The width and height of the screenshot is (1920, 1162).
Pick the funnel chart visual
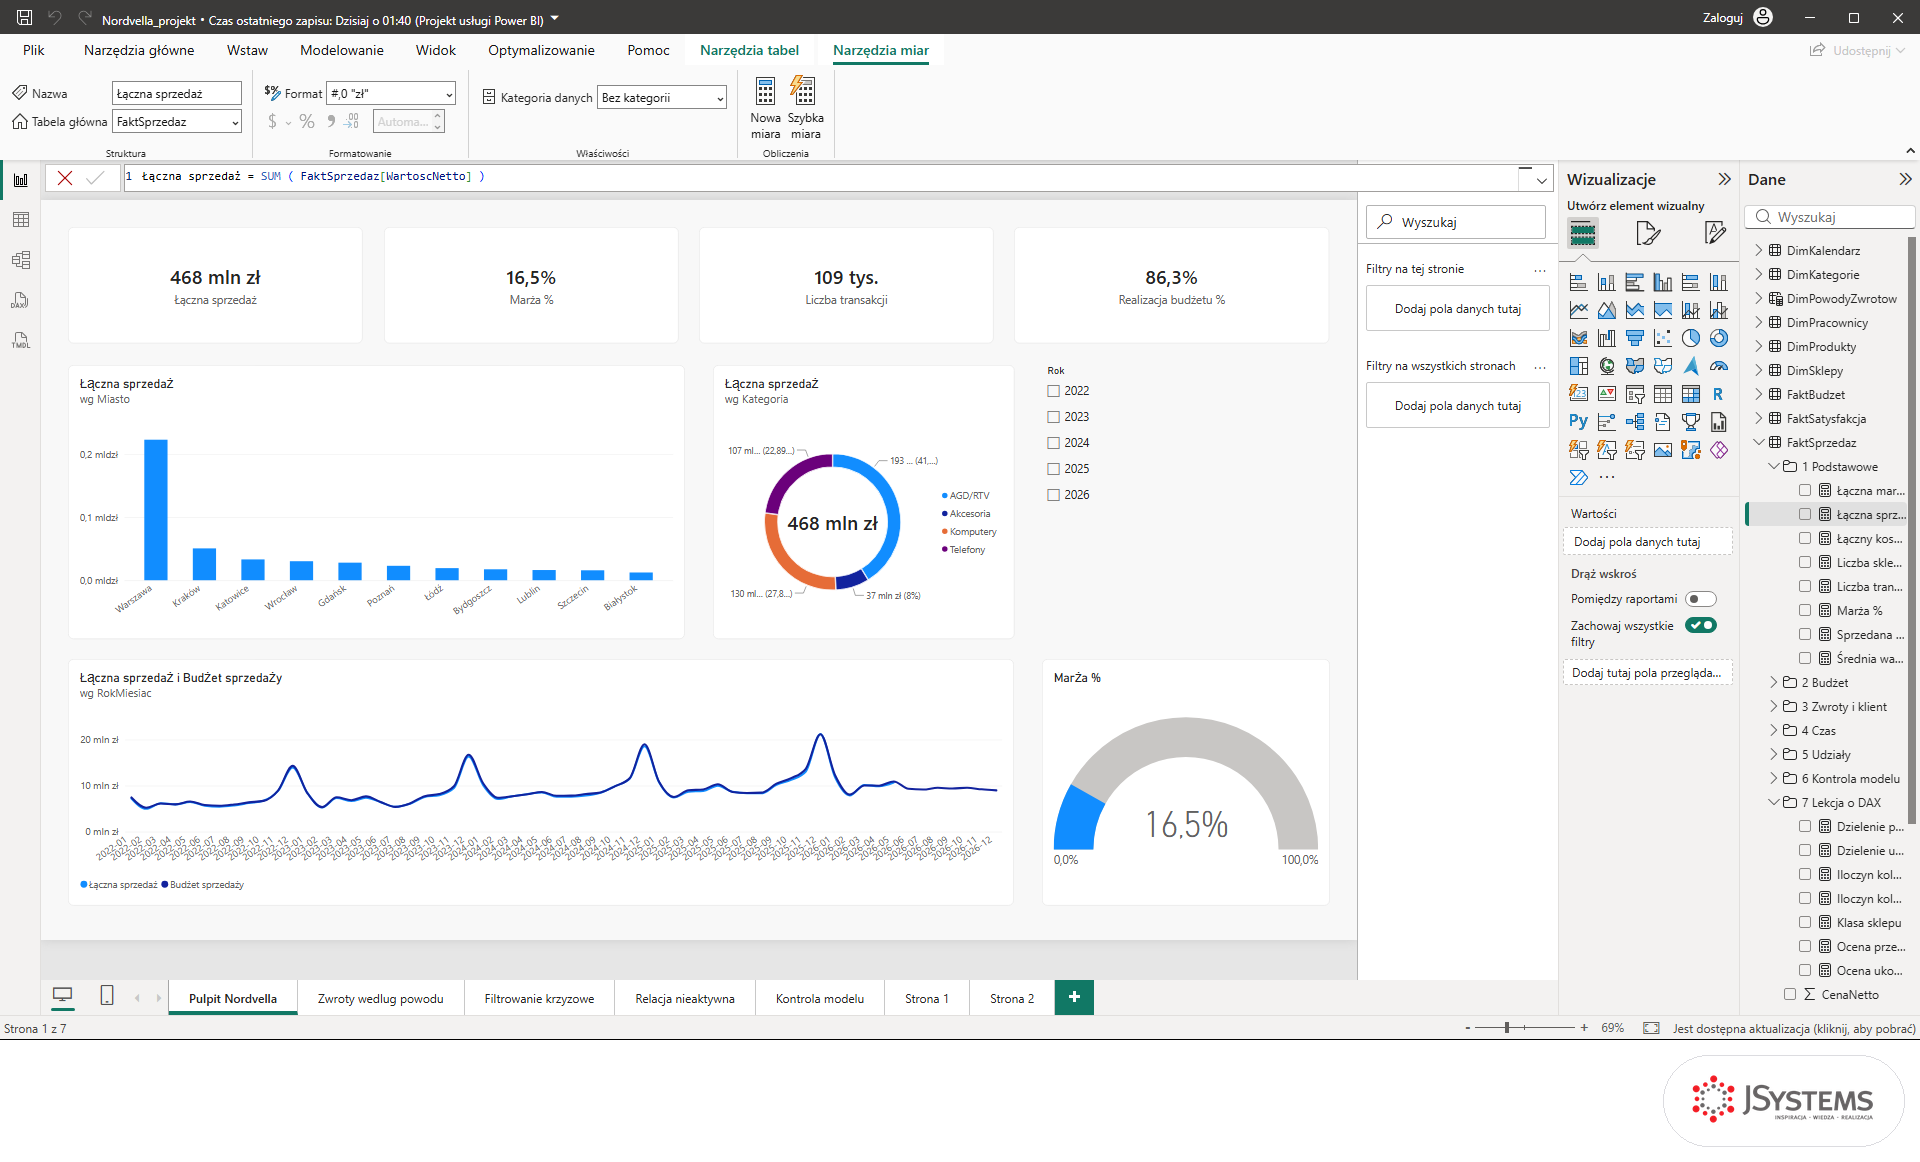click(x=1634, y=338)
